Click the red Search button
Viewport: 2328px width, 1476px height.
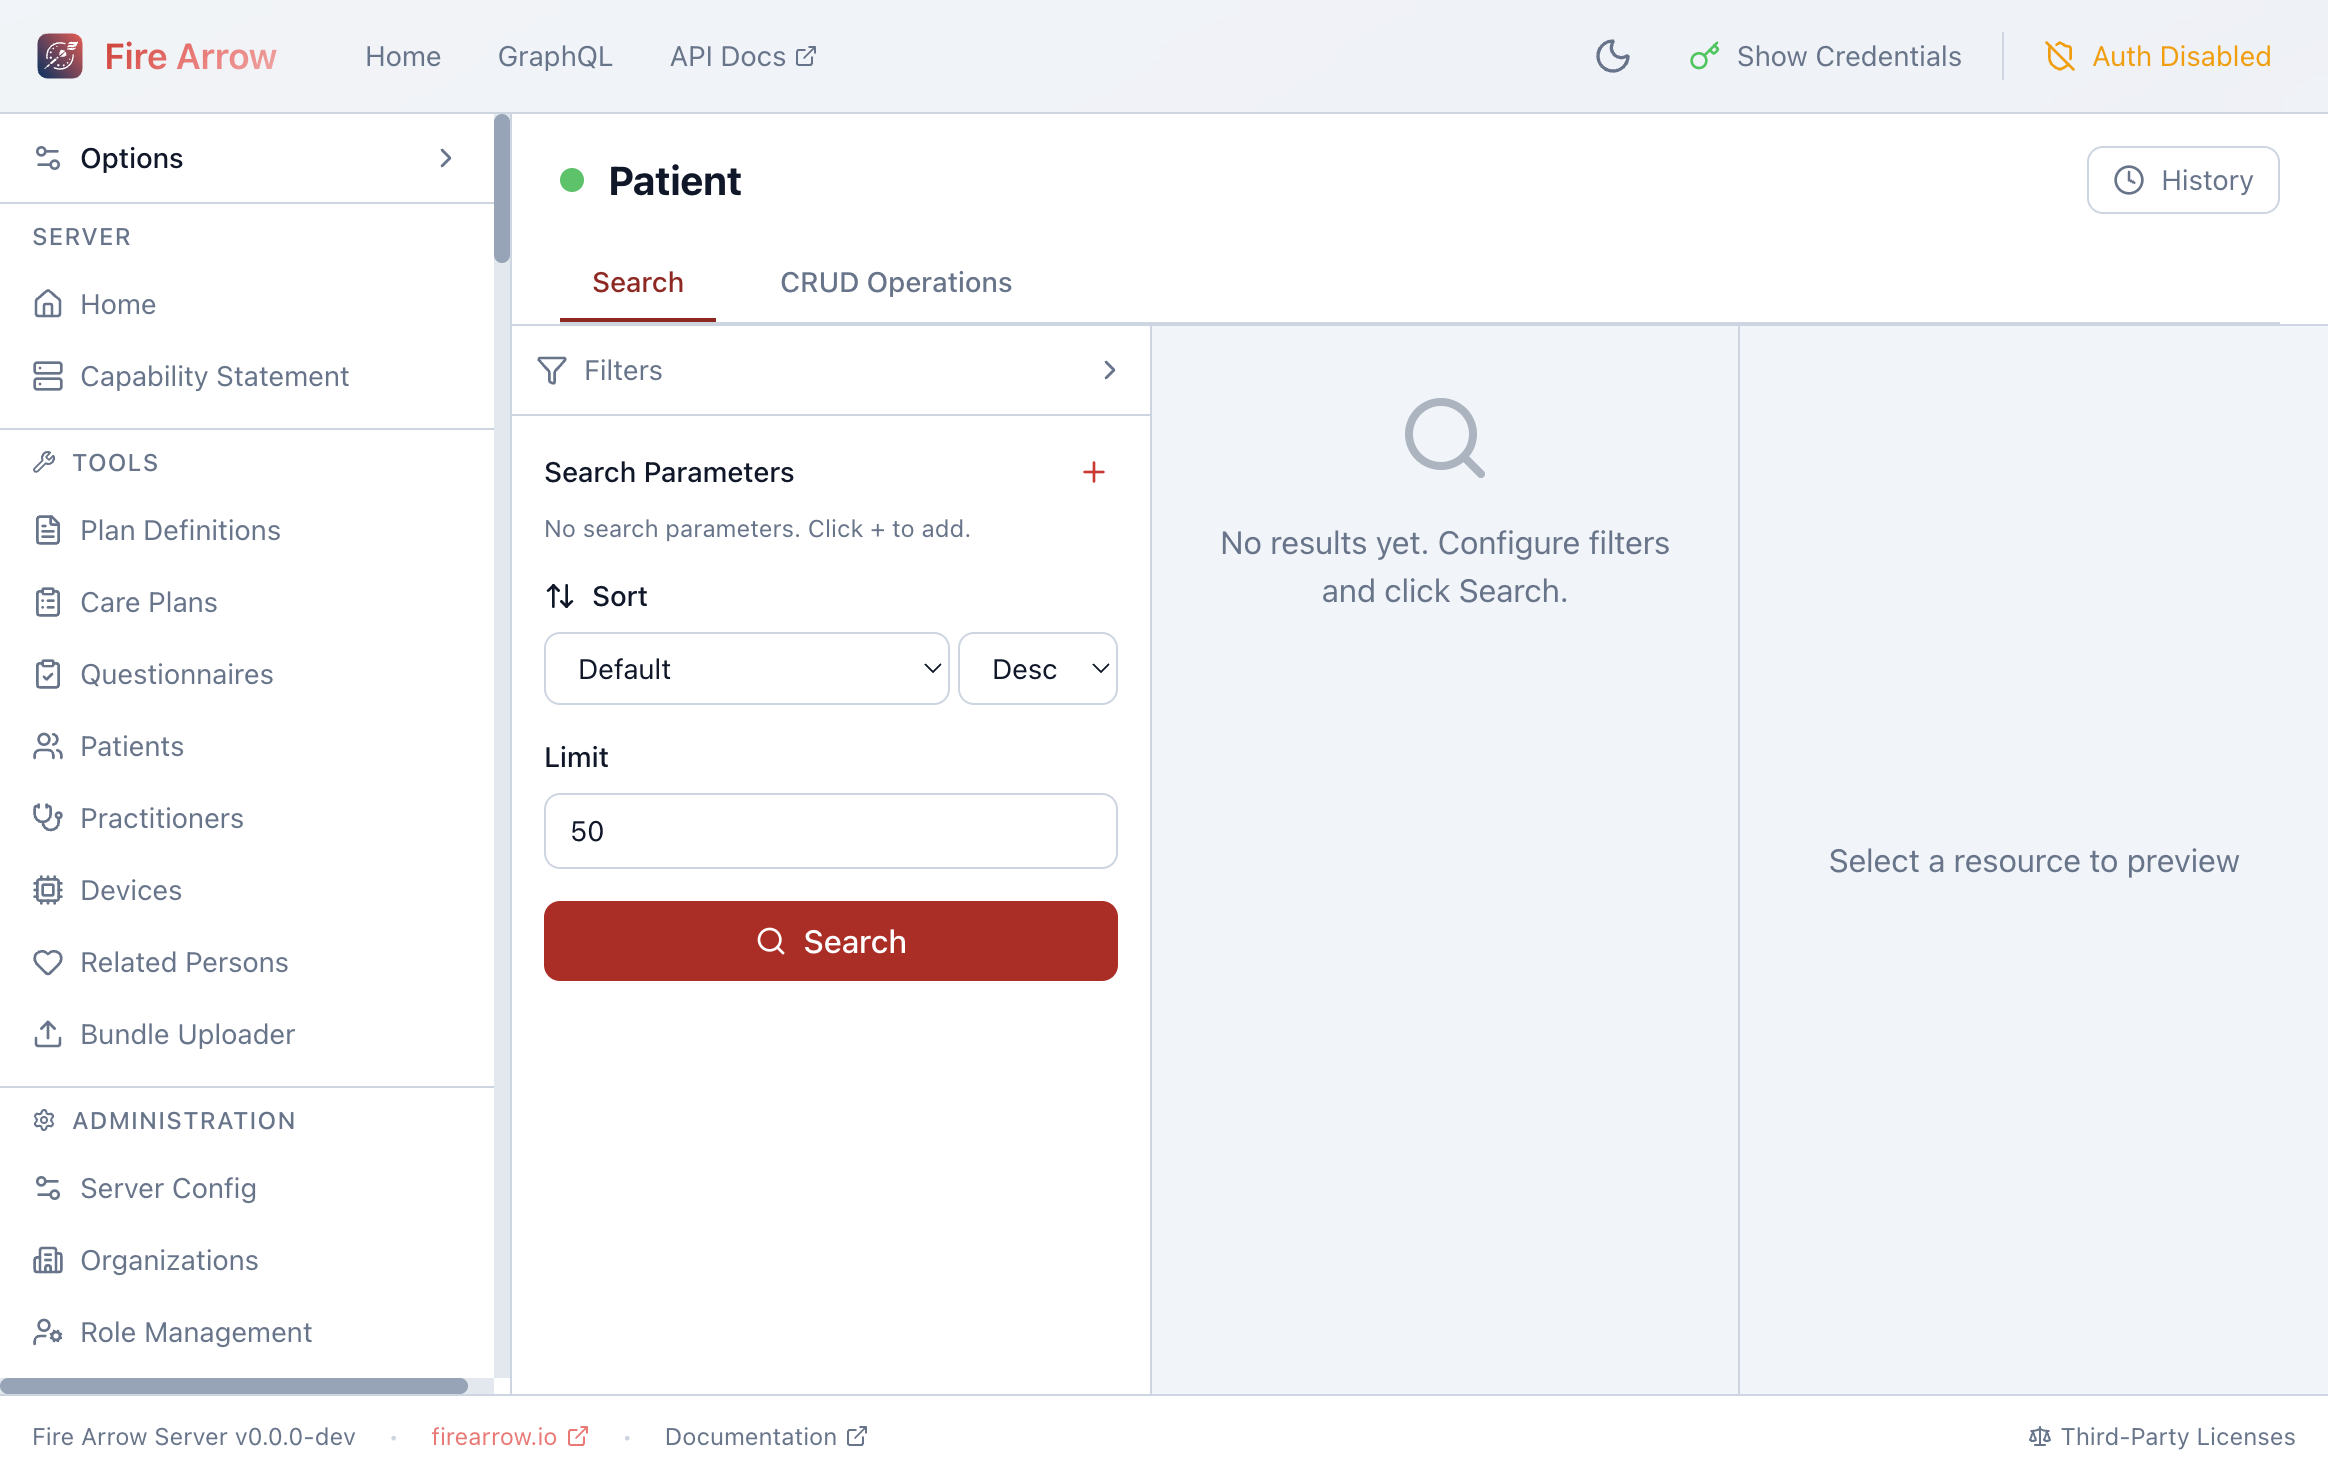click(x=830, y=940)
